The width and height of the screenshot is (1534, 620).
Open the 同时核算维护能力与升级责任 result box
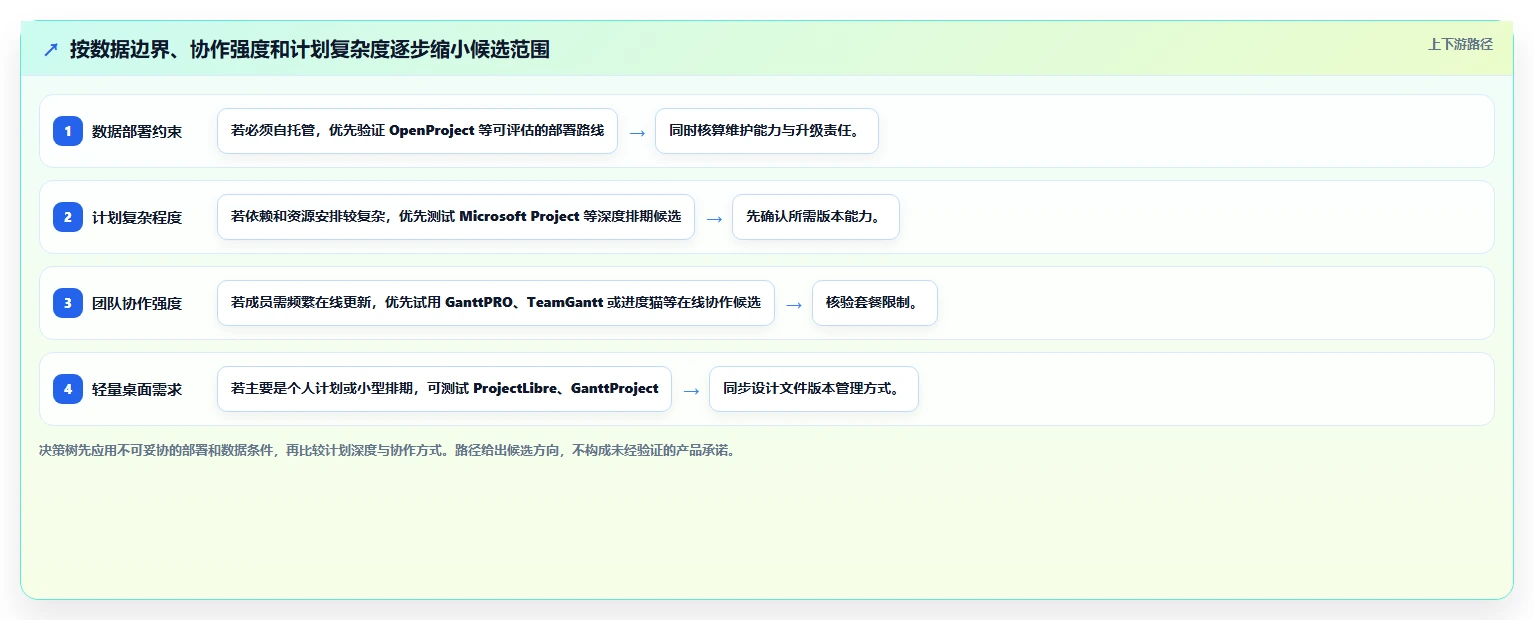pos(767,131)
